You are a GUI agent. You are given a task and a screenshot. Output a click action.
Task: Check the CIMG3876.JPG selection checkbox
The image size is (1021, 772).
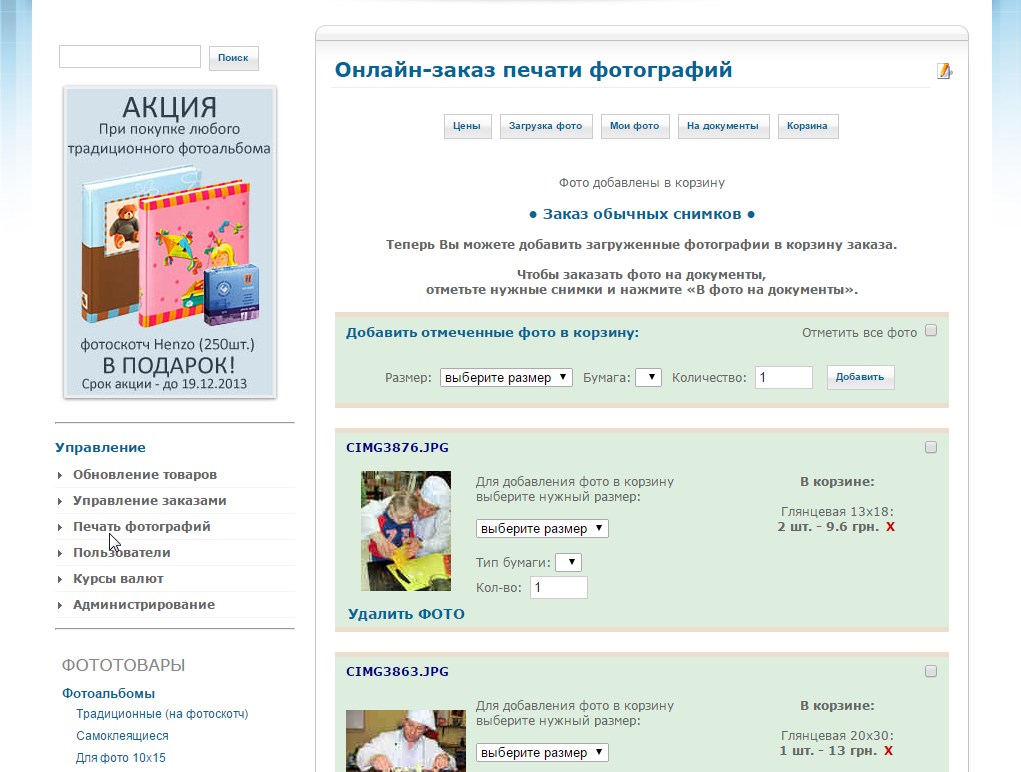point(931,448)
